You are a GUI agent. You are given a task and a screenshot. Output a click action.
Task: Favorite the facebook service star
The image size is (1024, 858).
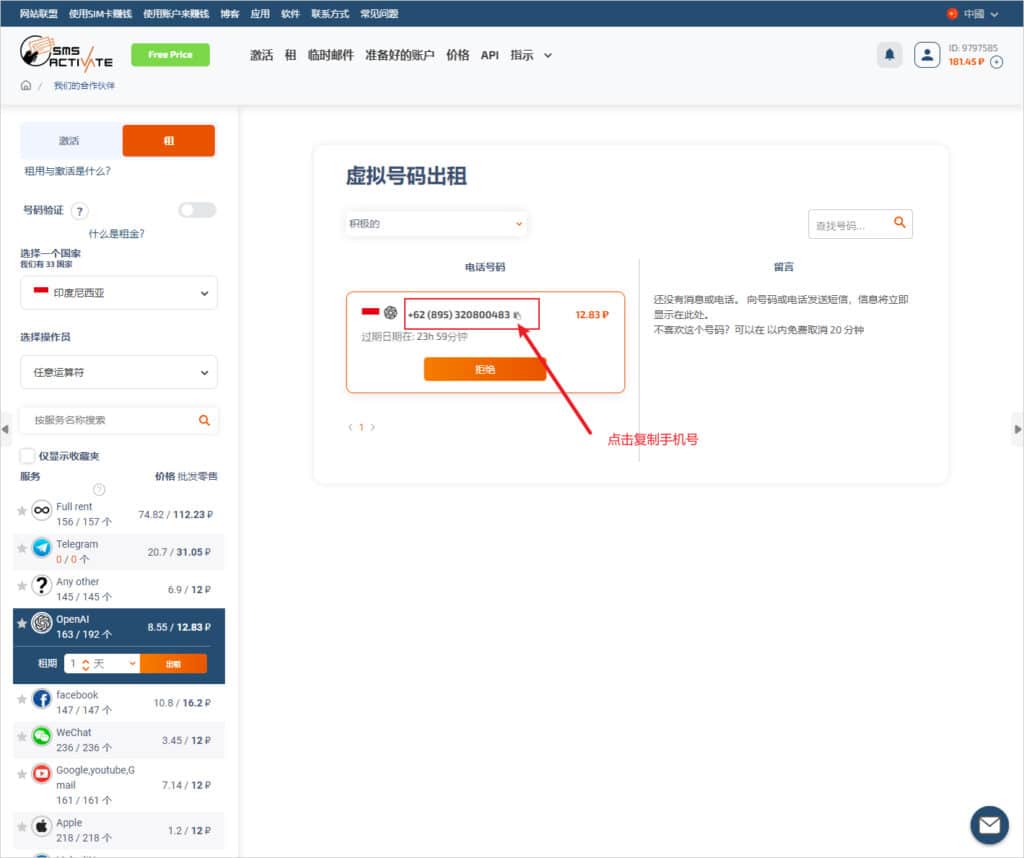(x=22, y=699)
